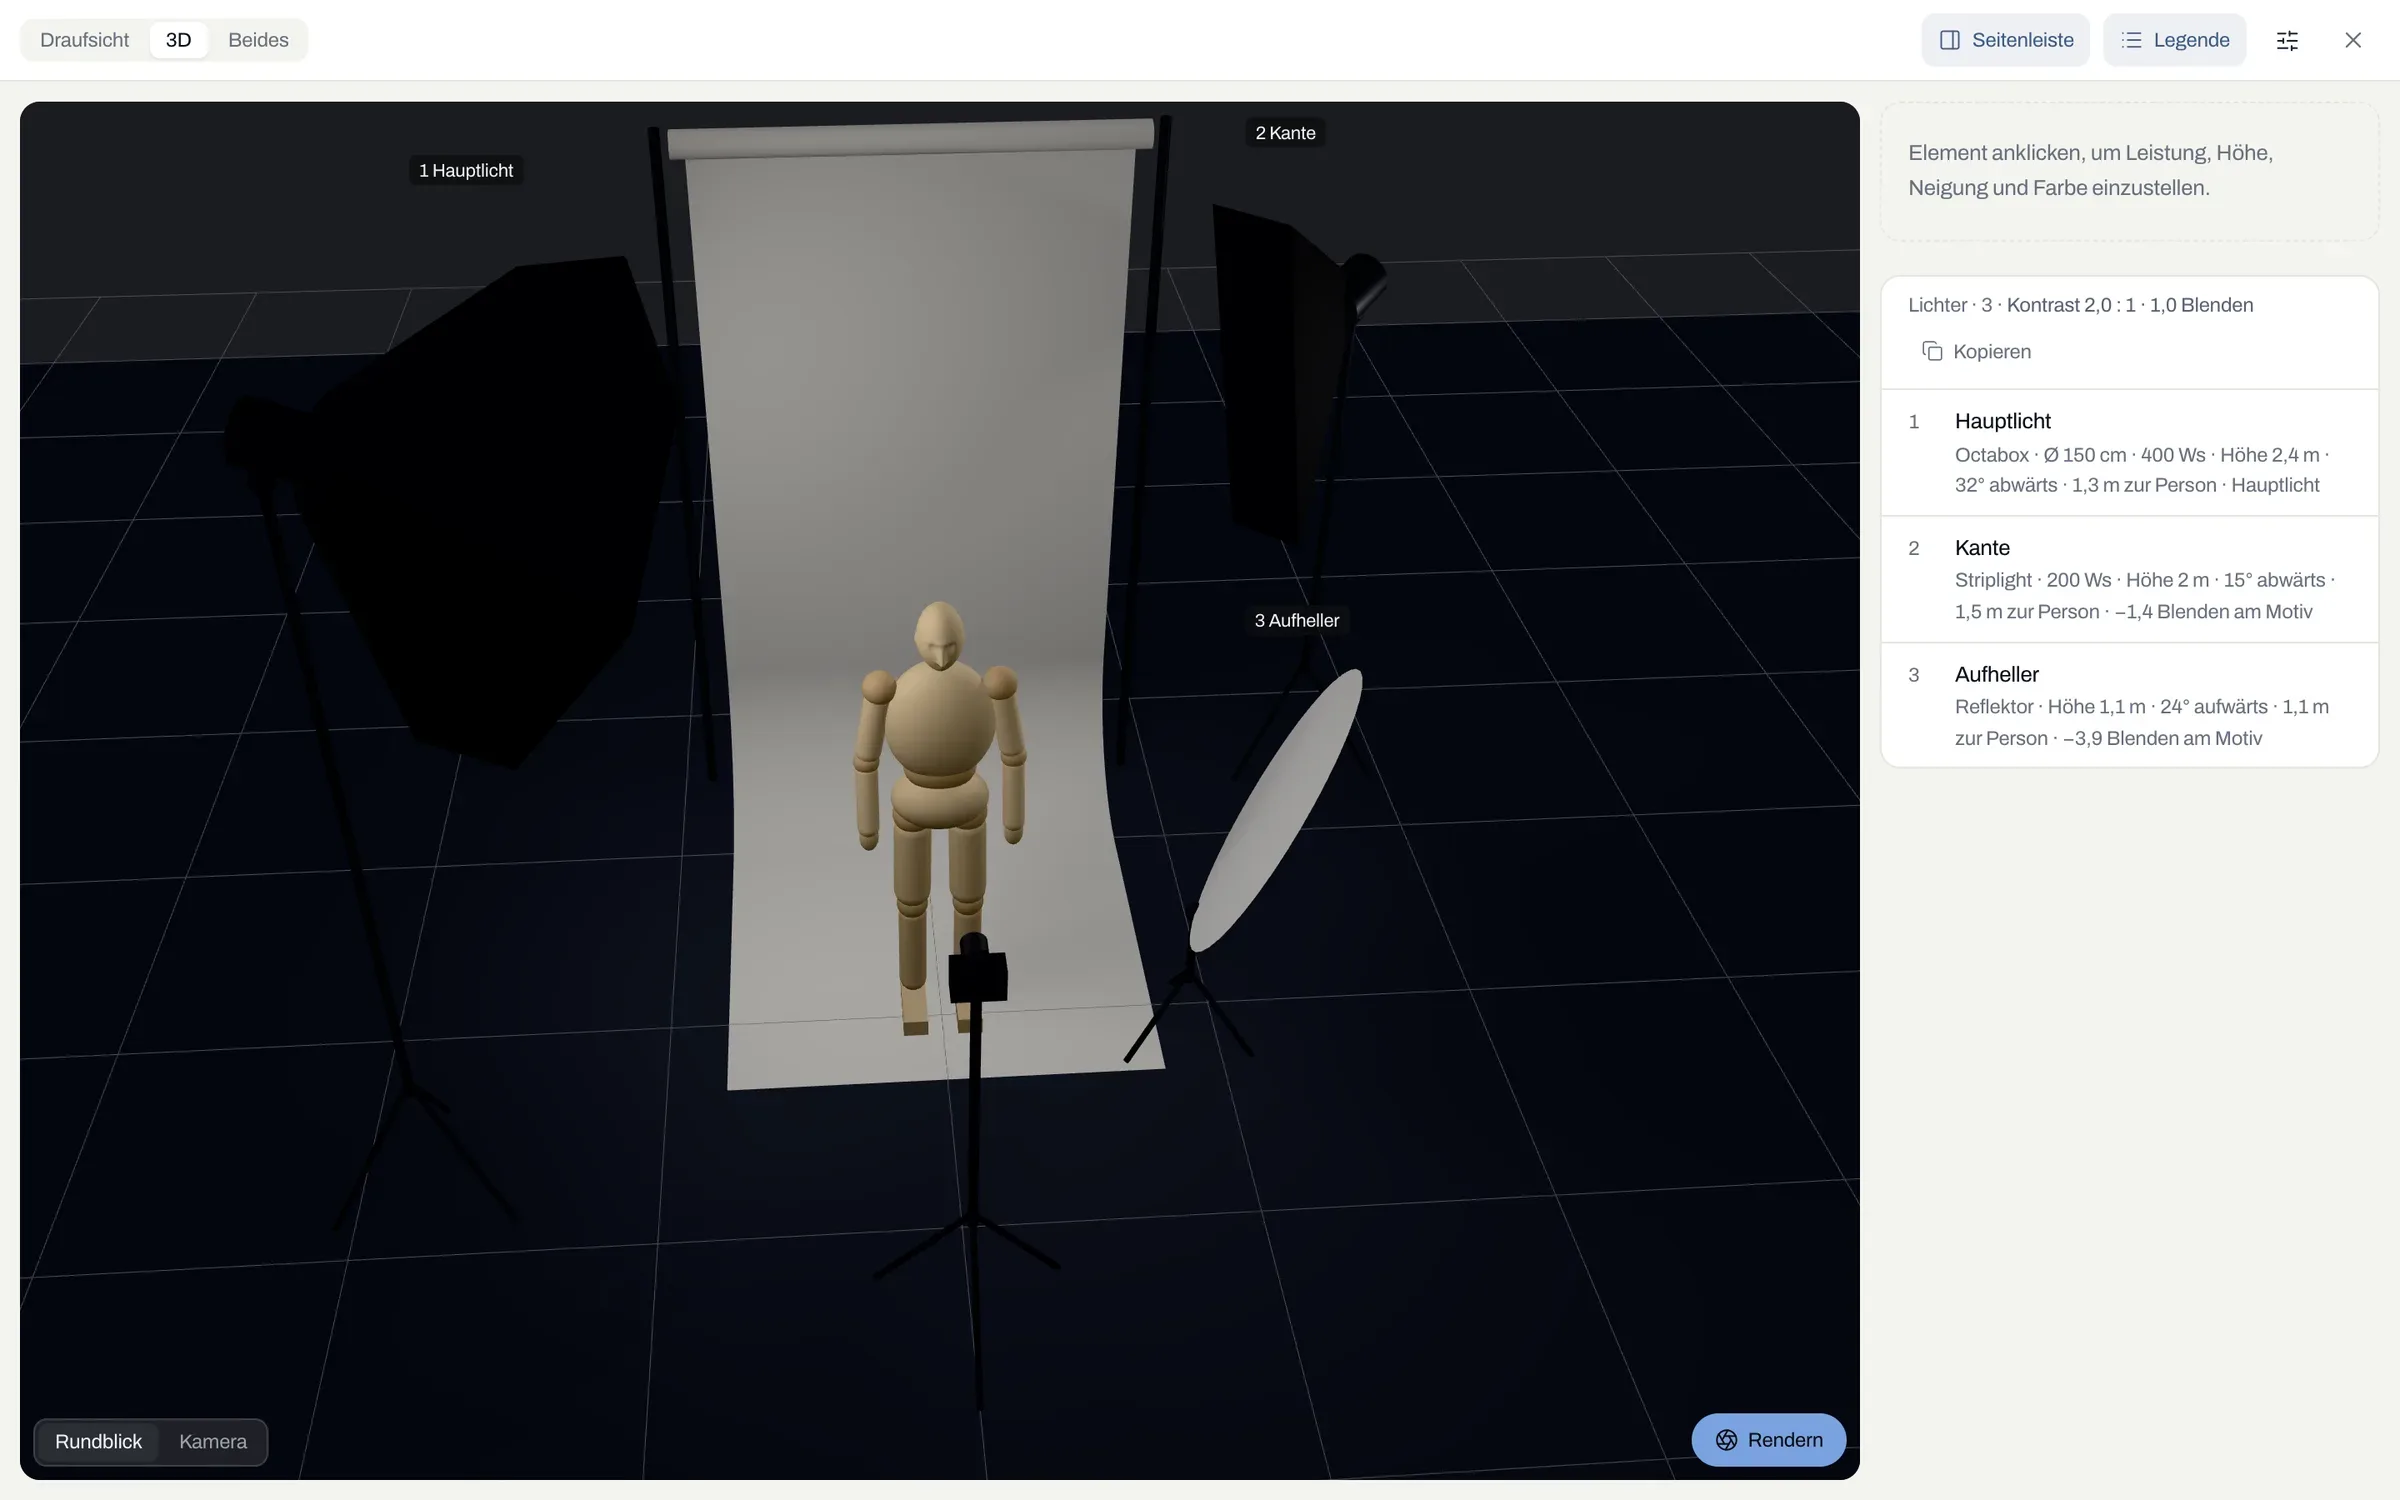Select the 3D view tab
This screenshot has height=1500, width=2400.
[178, 40]
